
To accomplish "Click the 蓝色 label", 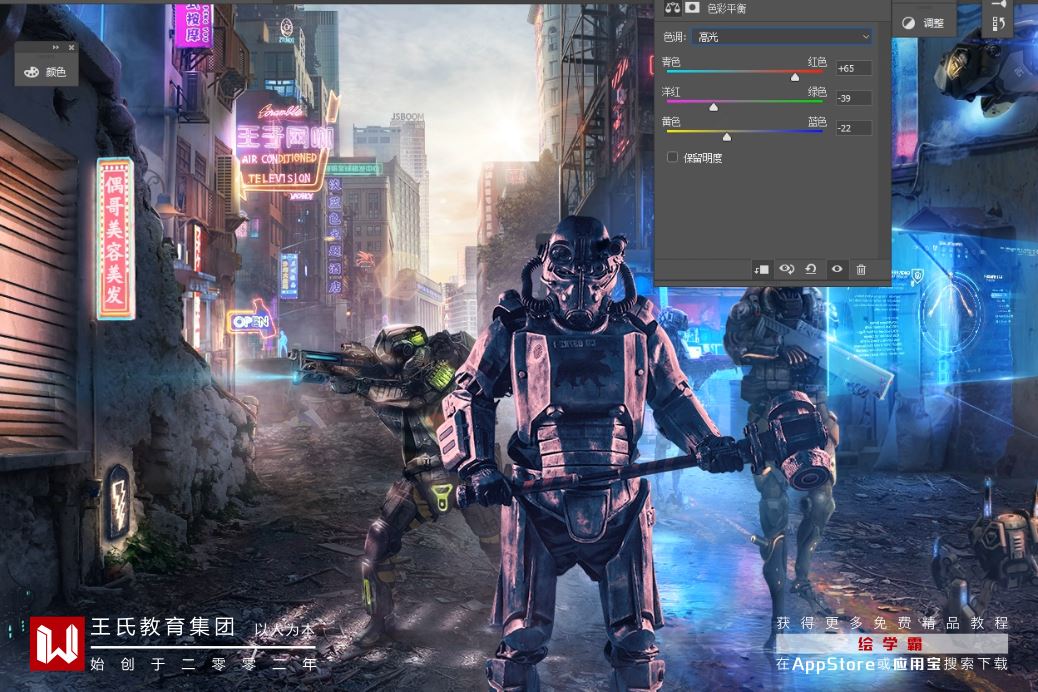I will (x=817, y=121).
